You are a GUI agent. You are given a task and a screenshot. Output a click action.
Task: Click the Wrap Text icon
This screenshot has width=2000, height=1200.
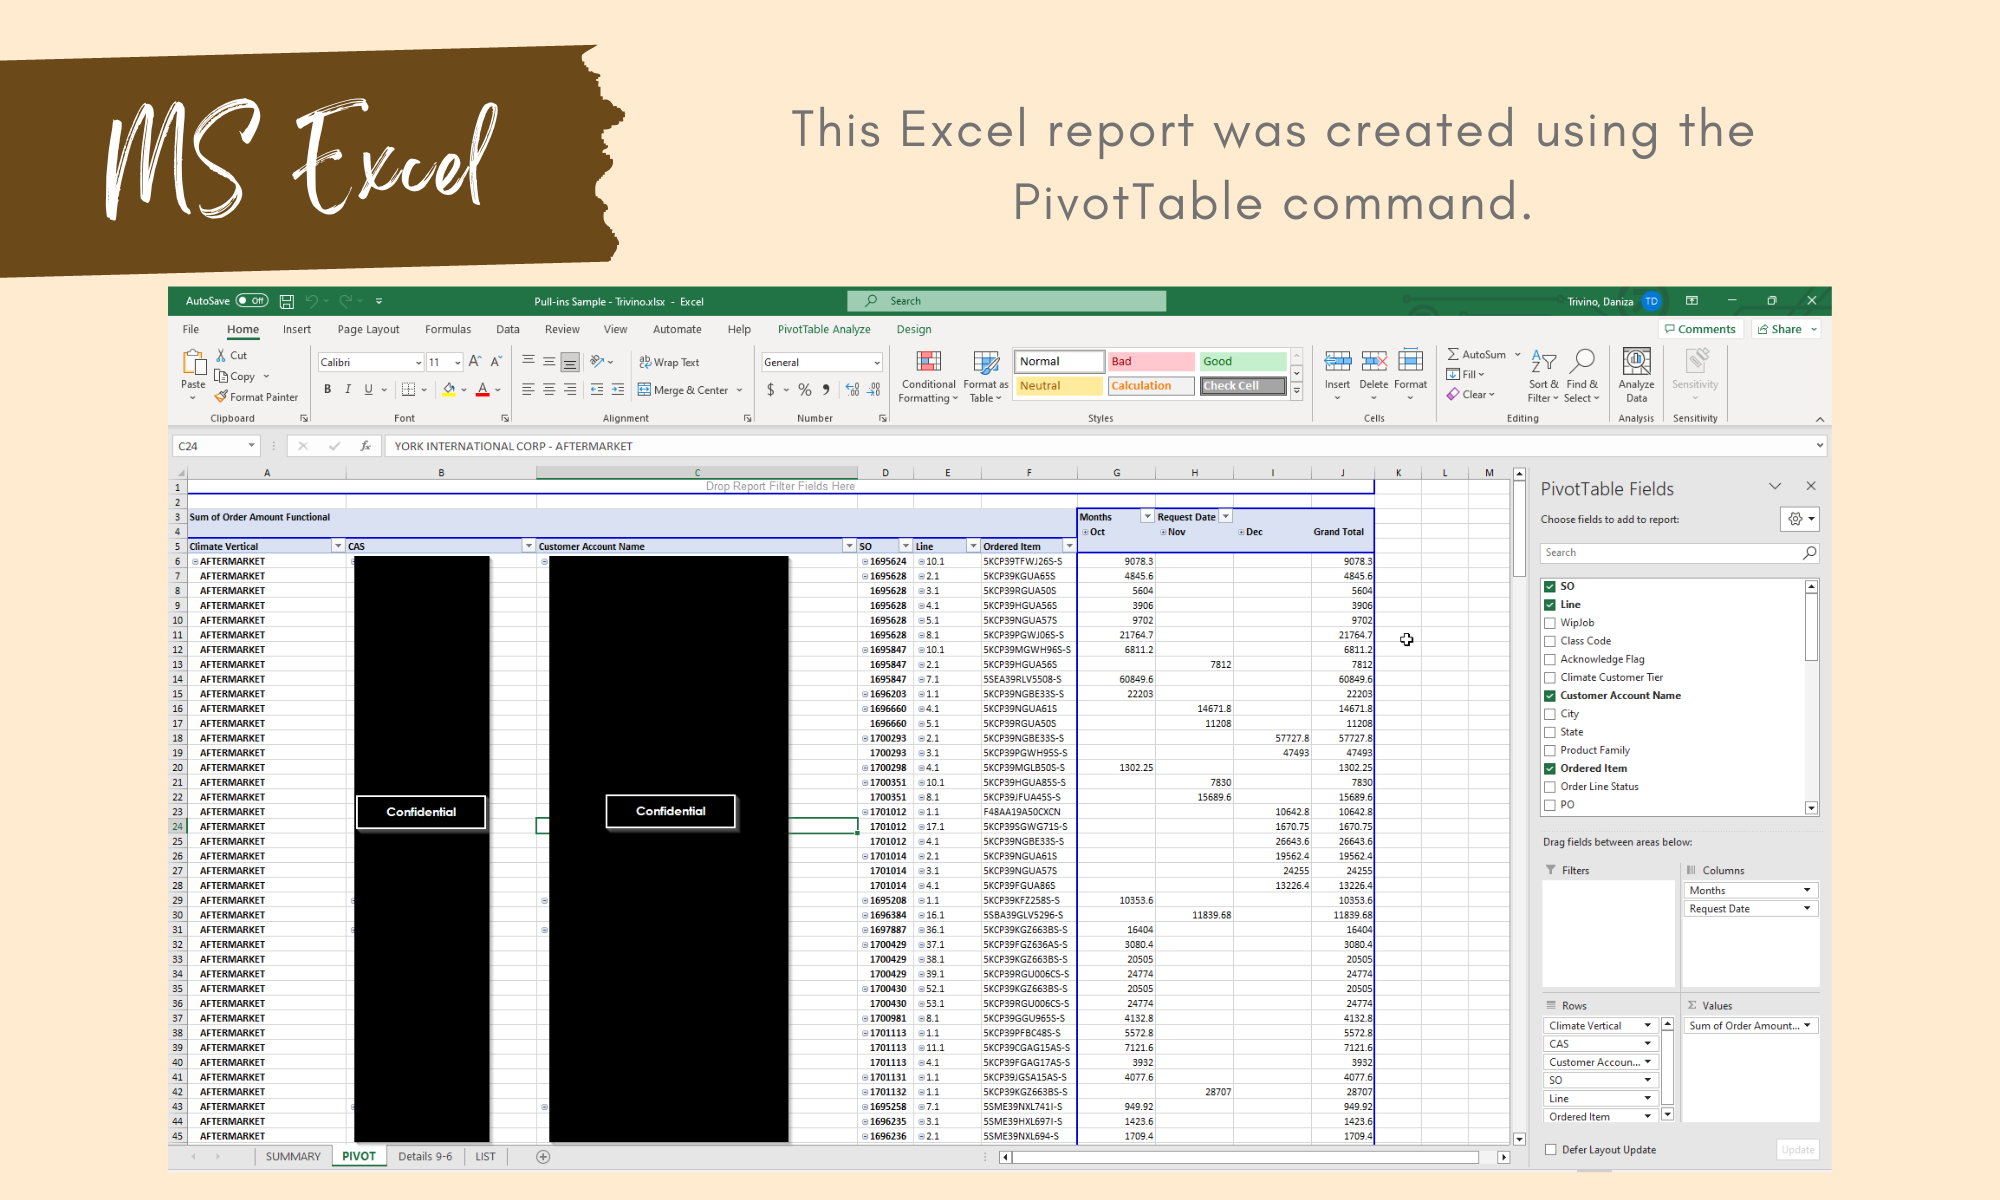coord(645,362)
